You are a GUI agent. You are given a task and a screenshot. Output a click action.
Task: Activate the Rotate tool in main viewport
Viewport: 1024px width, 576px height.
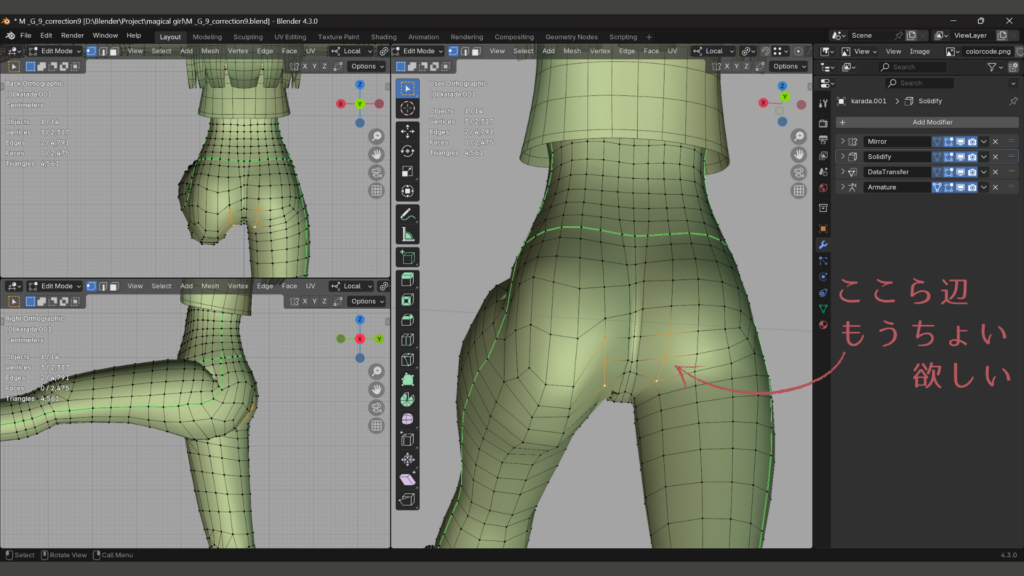(x=408, y=151)
